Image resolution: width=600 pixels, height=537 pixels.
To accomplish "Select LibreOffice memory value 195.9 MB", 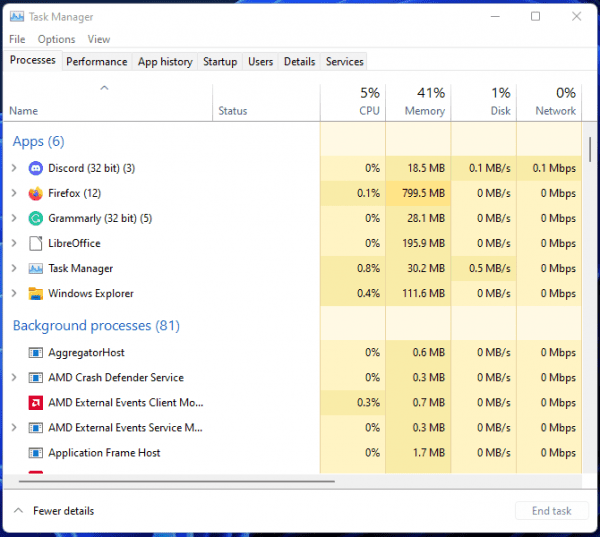I will [423, 243].
